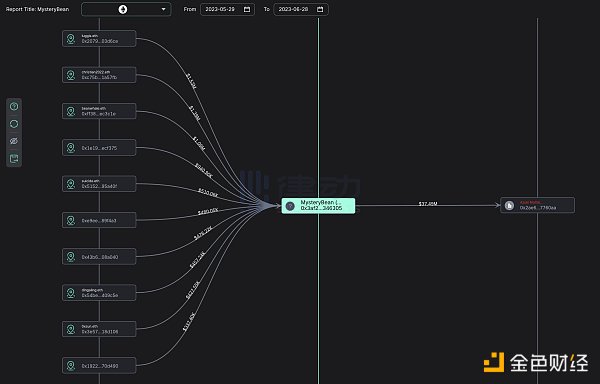Click the save snapshot icon in sidebar
The height and width of the screenshot is (384, 600).
14,159
